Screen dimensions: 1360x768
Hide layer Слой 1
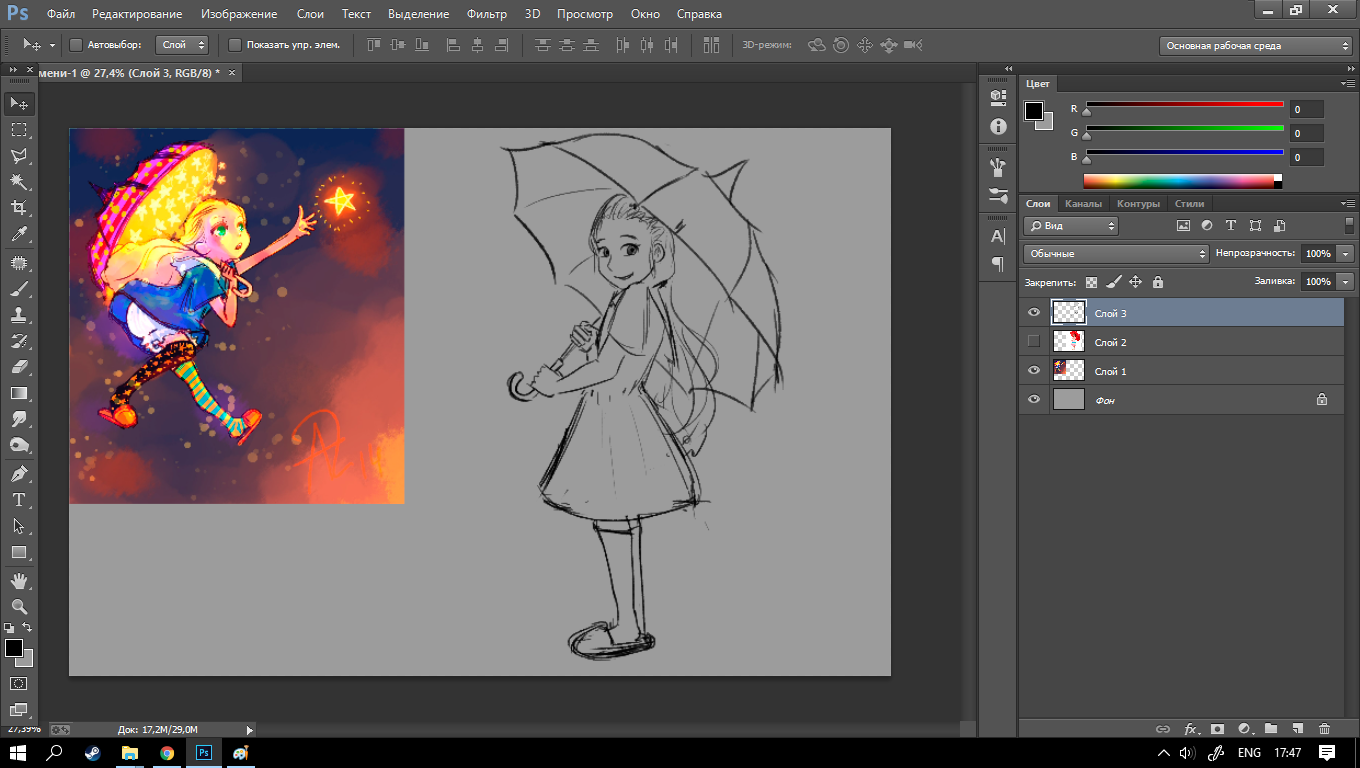(x=1034, y=371)
